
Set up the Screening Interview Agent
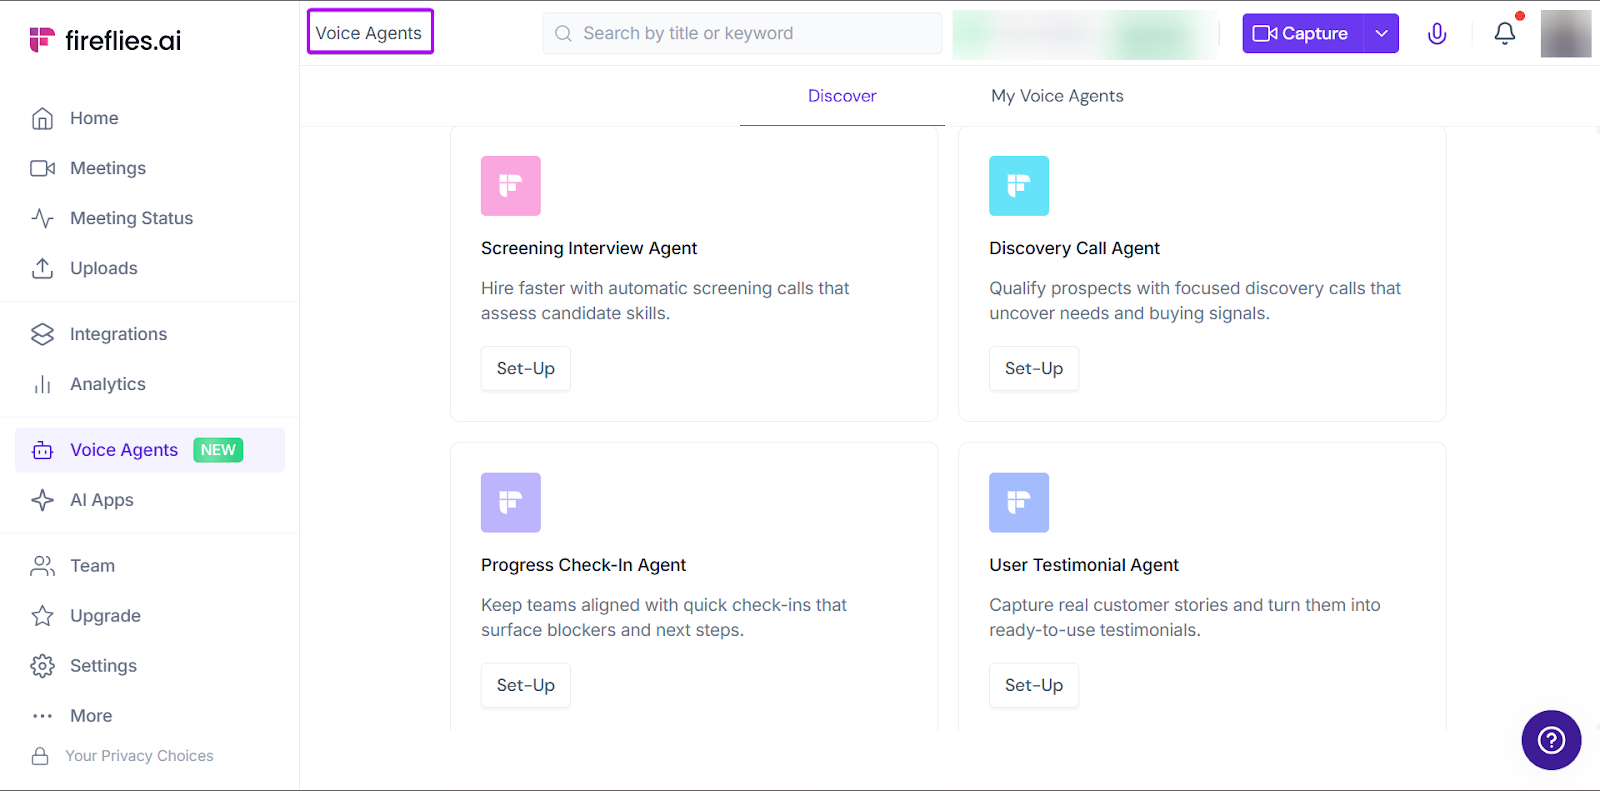(526, 369)
